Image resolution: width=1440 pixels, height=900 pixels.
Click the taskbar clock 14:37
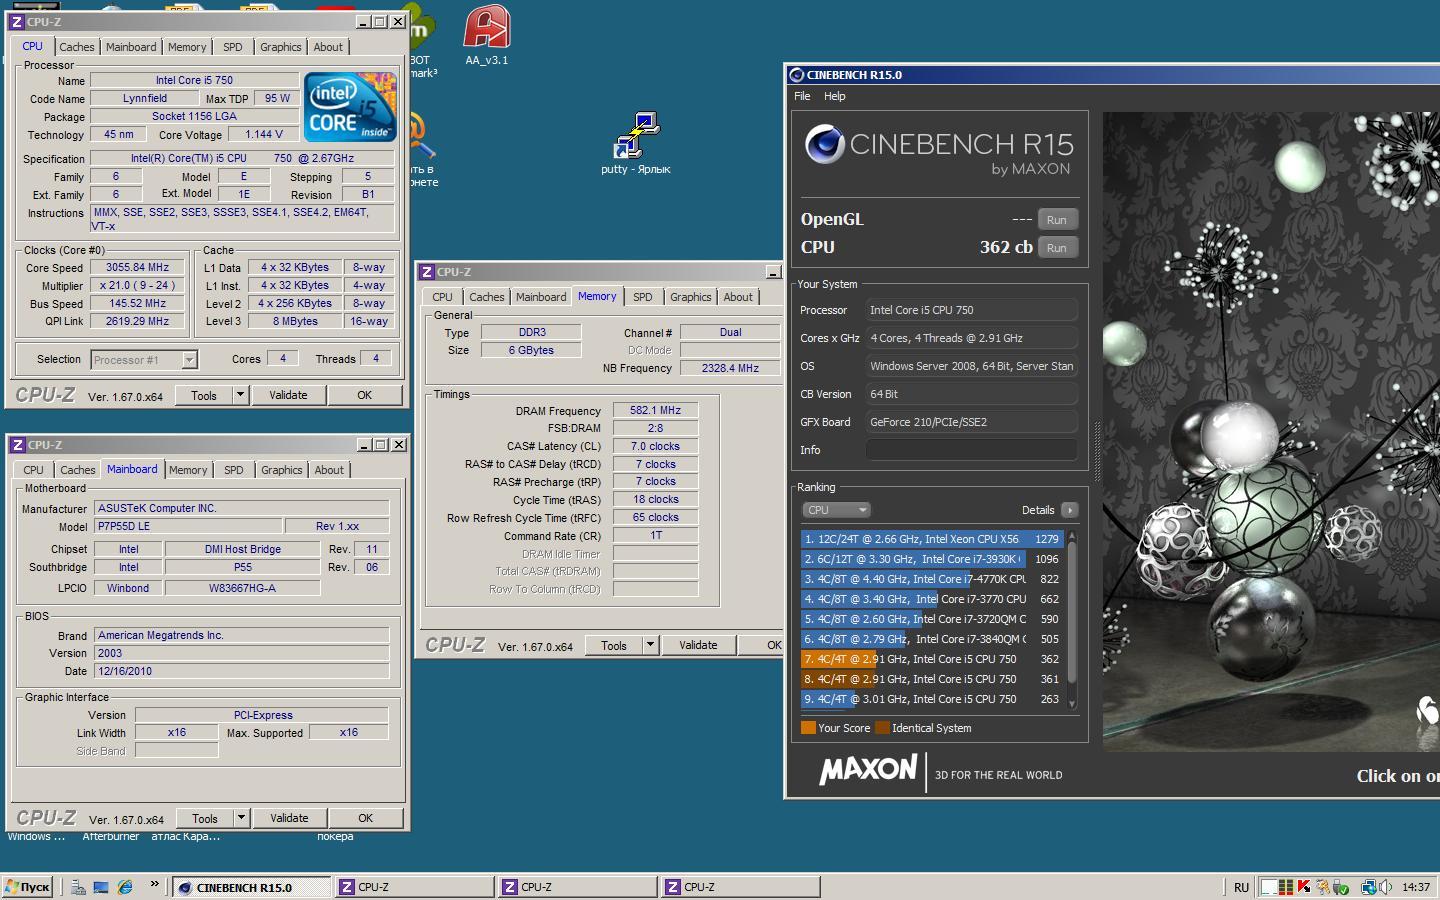[1416, 887]
